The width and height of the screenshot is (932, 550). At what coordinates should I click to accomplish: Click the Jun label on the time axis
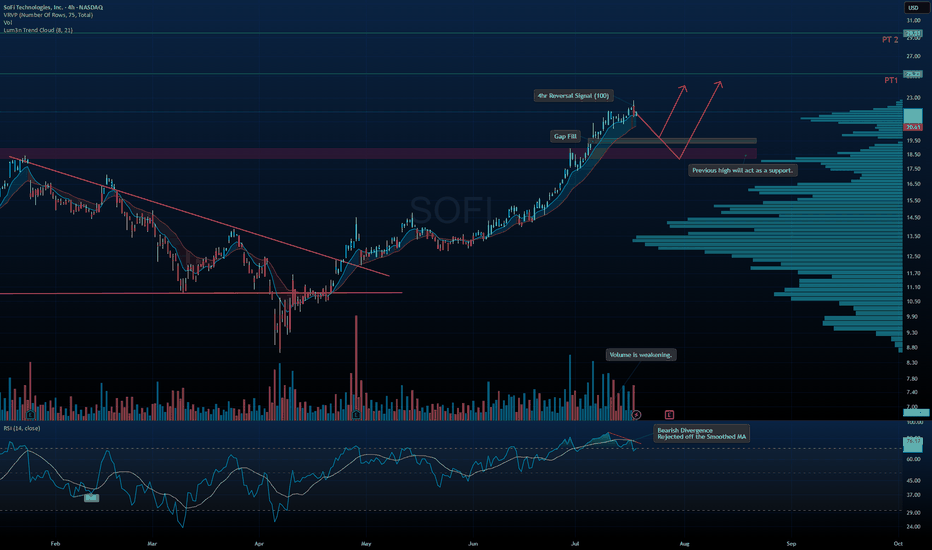473,543
